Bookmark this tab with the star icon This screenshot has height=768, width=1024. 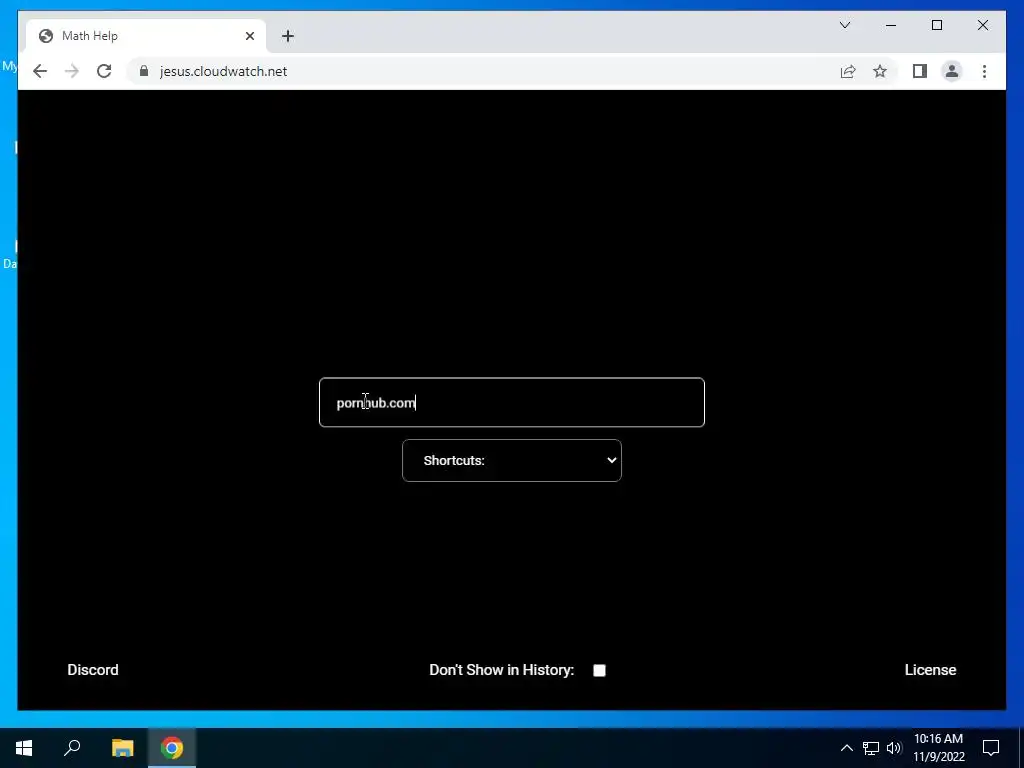point(880,71)
